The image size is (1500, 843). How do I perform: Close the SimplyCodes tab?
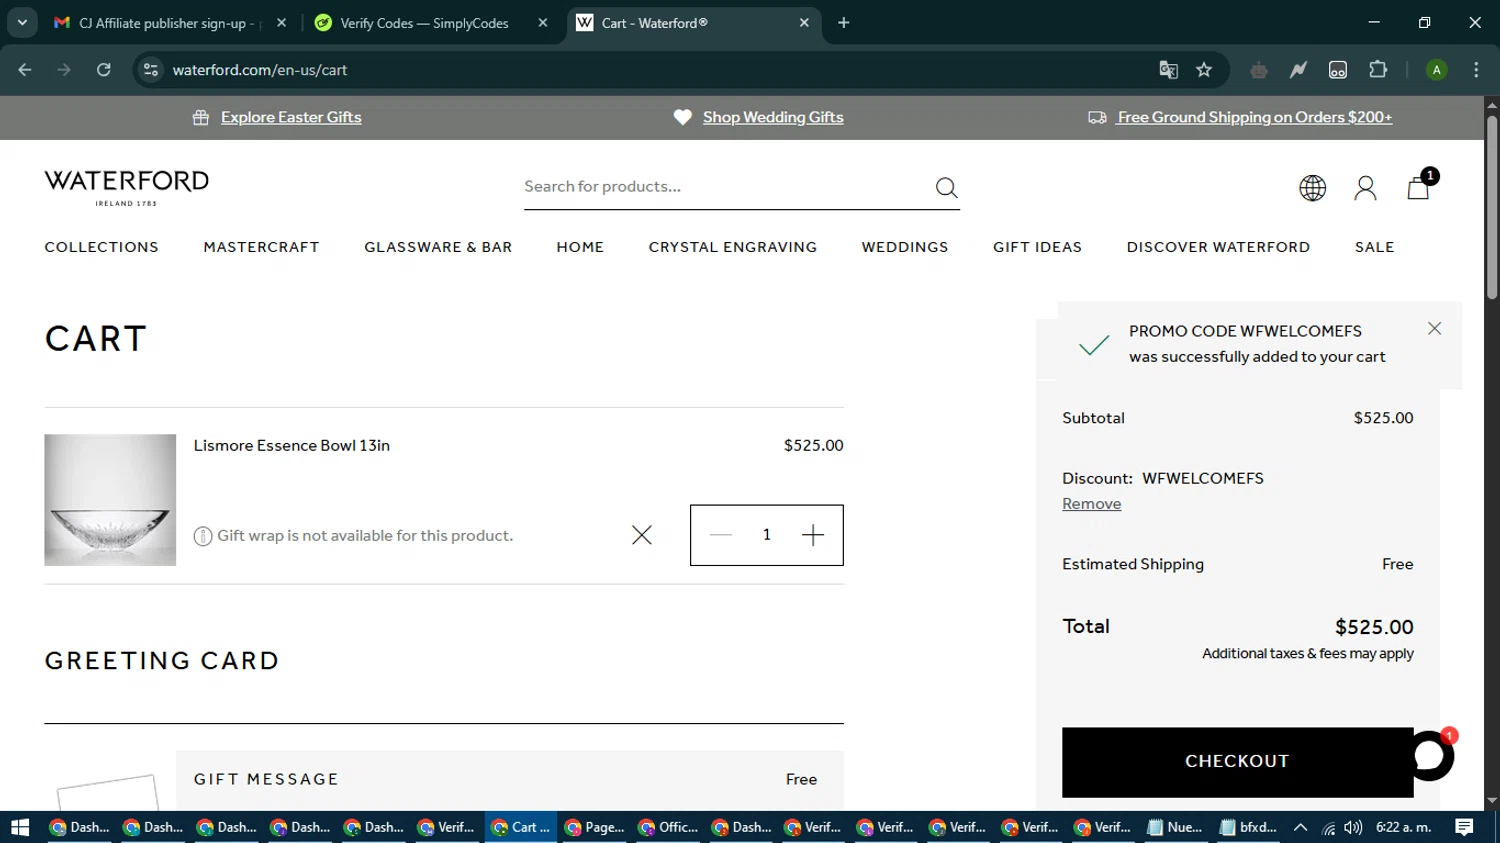click(x=543, y=23)
